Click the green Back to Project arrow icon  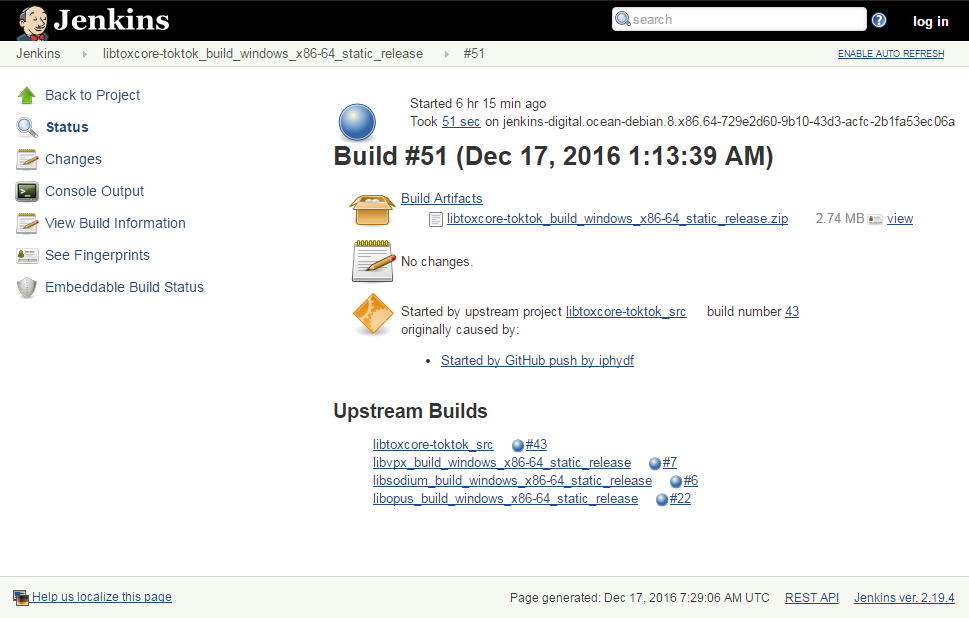point(27,95)
